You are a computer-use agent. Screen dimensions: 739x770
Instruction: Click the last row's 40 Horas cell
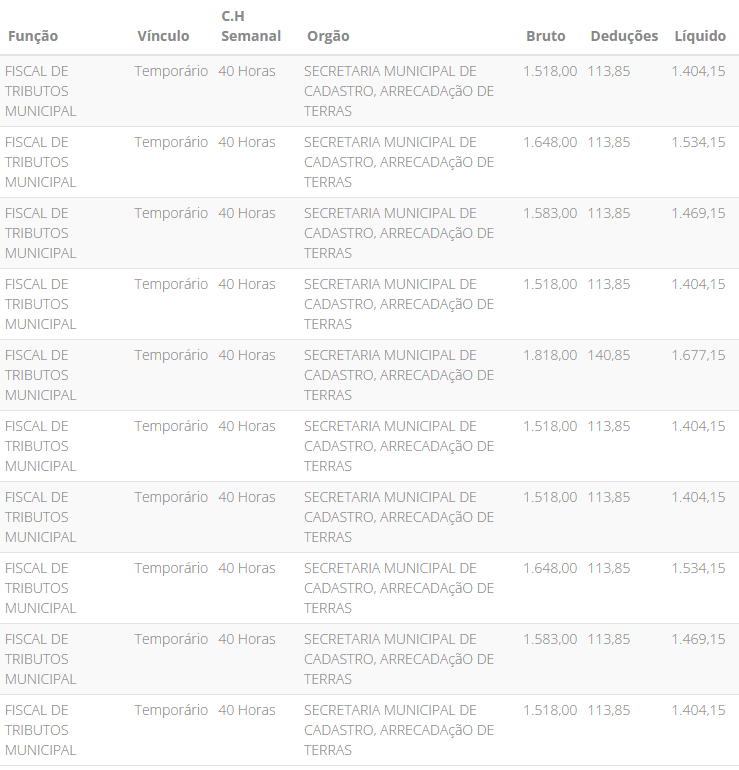pos(247,710)
